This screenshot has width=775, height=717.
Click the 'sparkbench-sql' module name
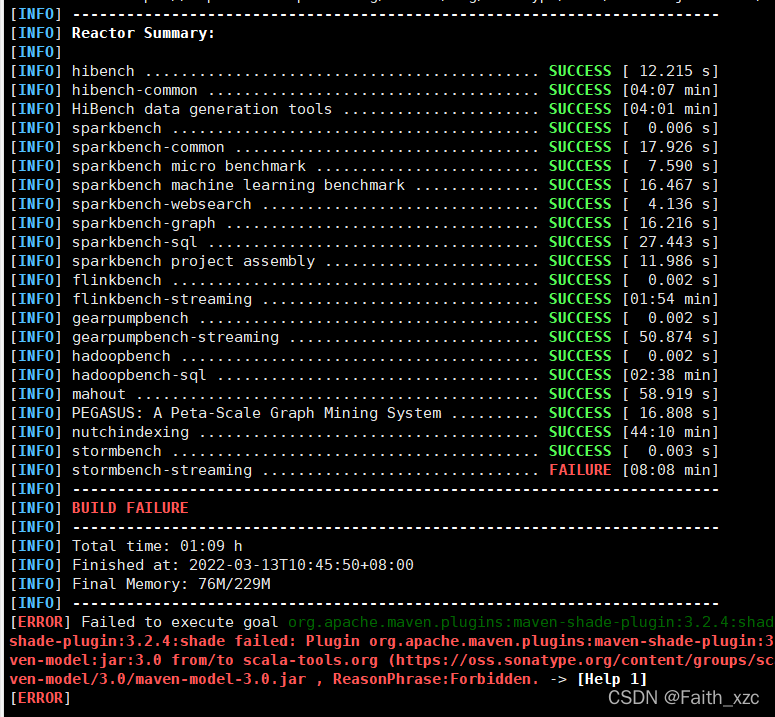pos(134,242)
